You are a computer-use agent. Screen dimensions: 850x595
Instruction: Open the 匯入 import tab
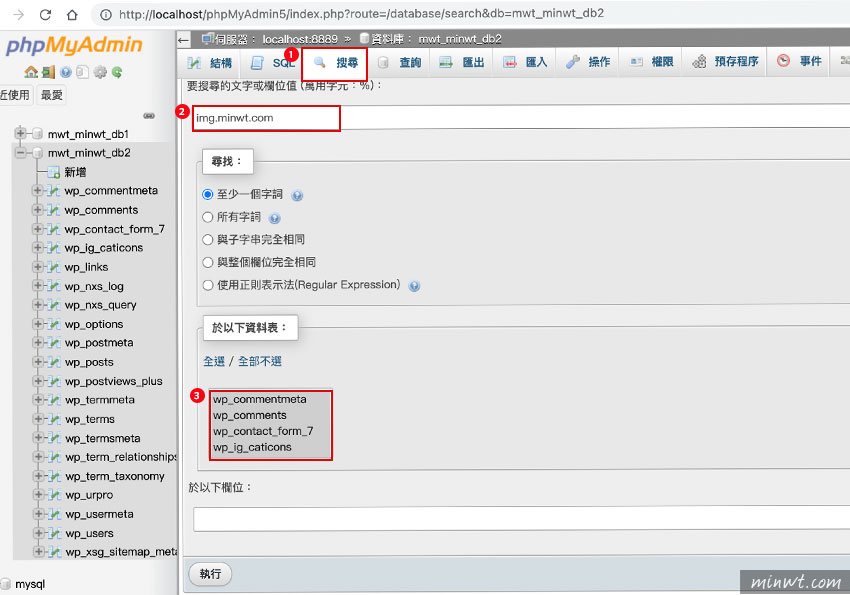pos(525,63)
